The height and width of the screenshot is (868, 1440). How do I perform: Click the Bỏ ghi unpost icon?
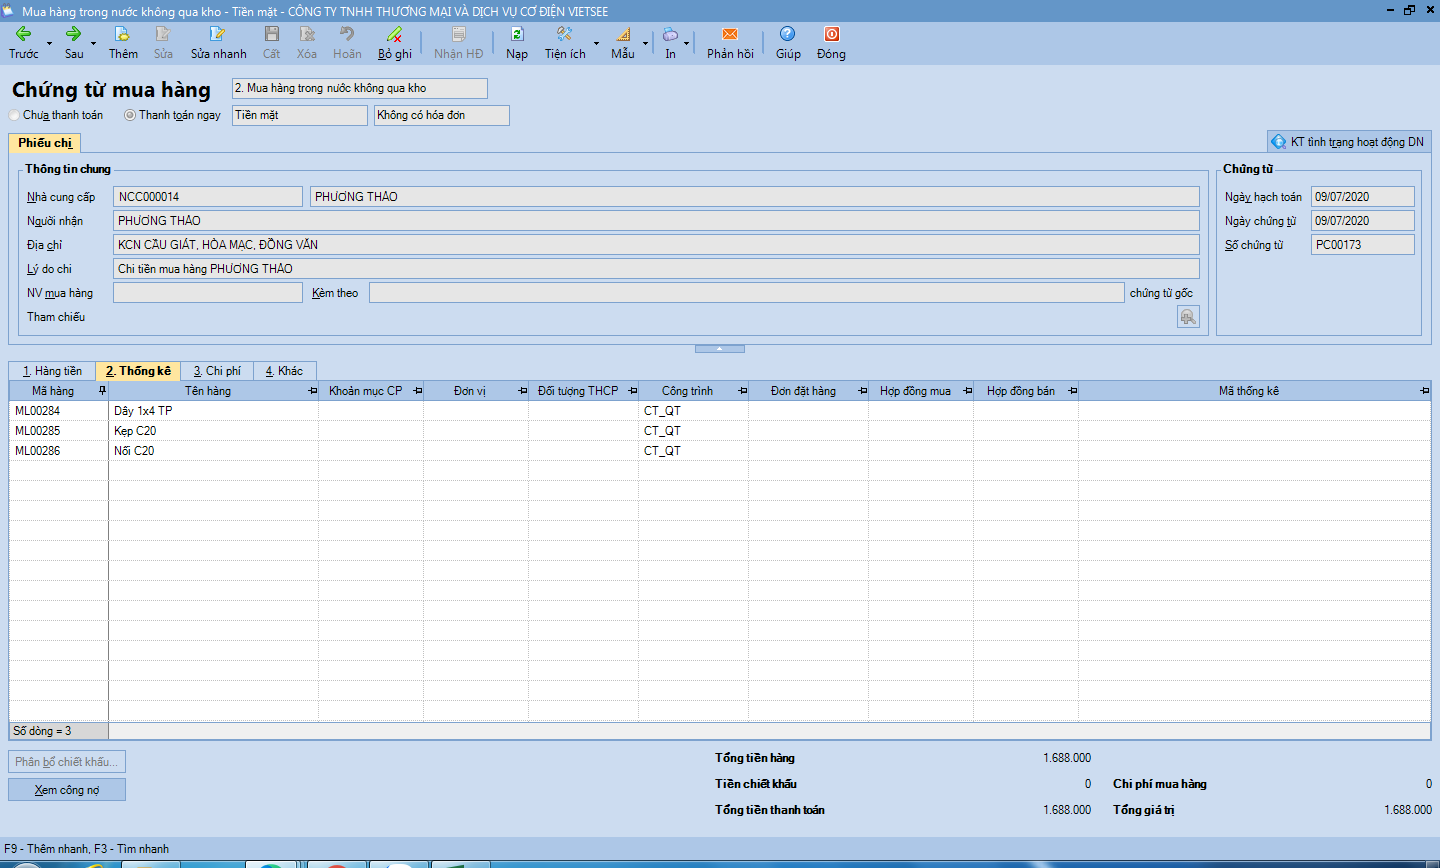click(394, 34)
